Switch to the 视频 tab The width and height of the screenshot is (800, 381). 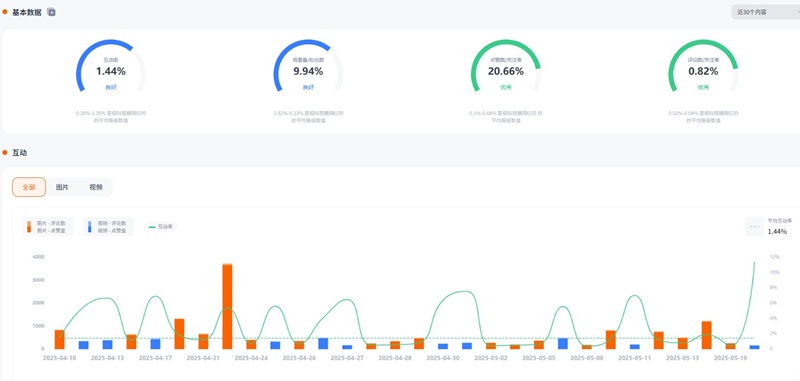(96, 187)
